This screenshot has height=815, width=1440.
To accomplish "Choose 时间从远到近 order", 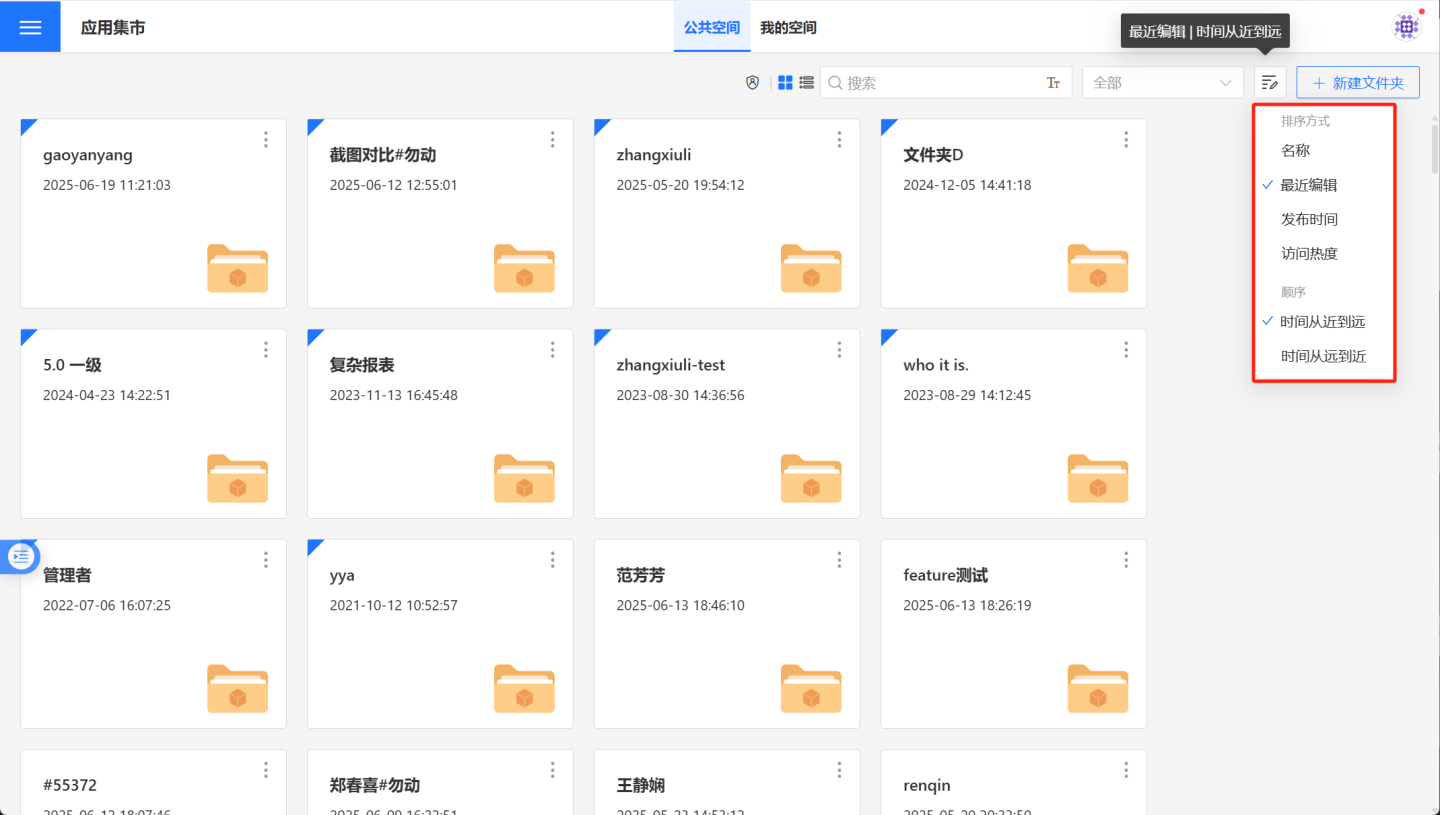I will coord(1323,356).
